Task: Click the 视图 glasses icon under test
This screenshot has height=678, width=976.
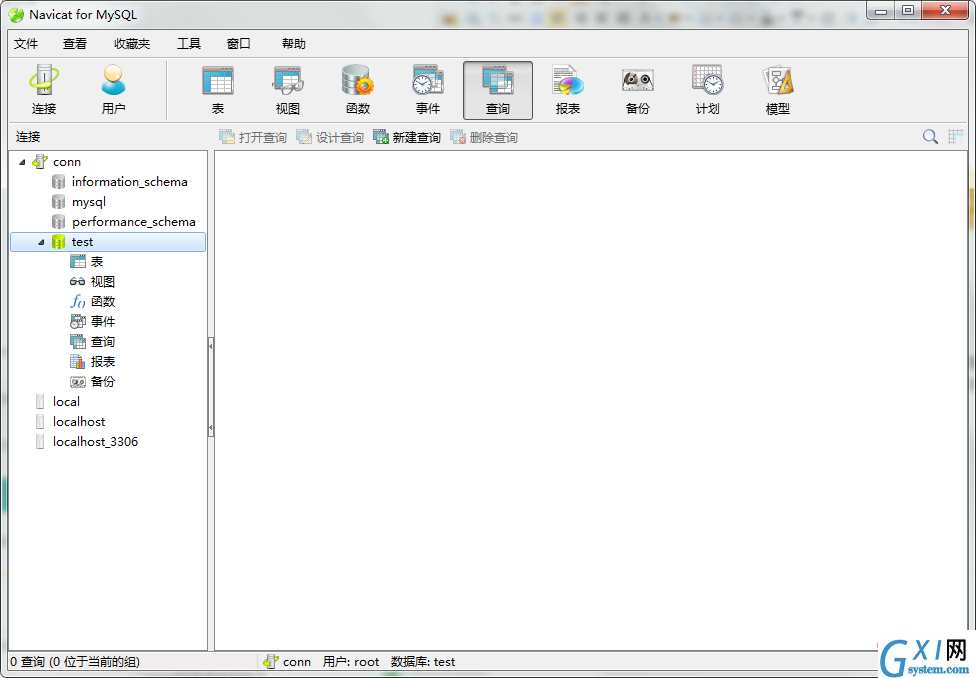Action: click(x=78, y=281)
